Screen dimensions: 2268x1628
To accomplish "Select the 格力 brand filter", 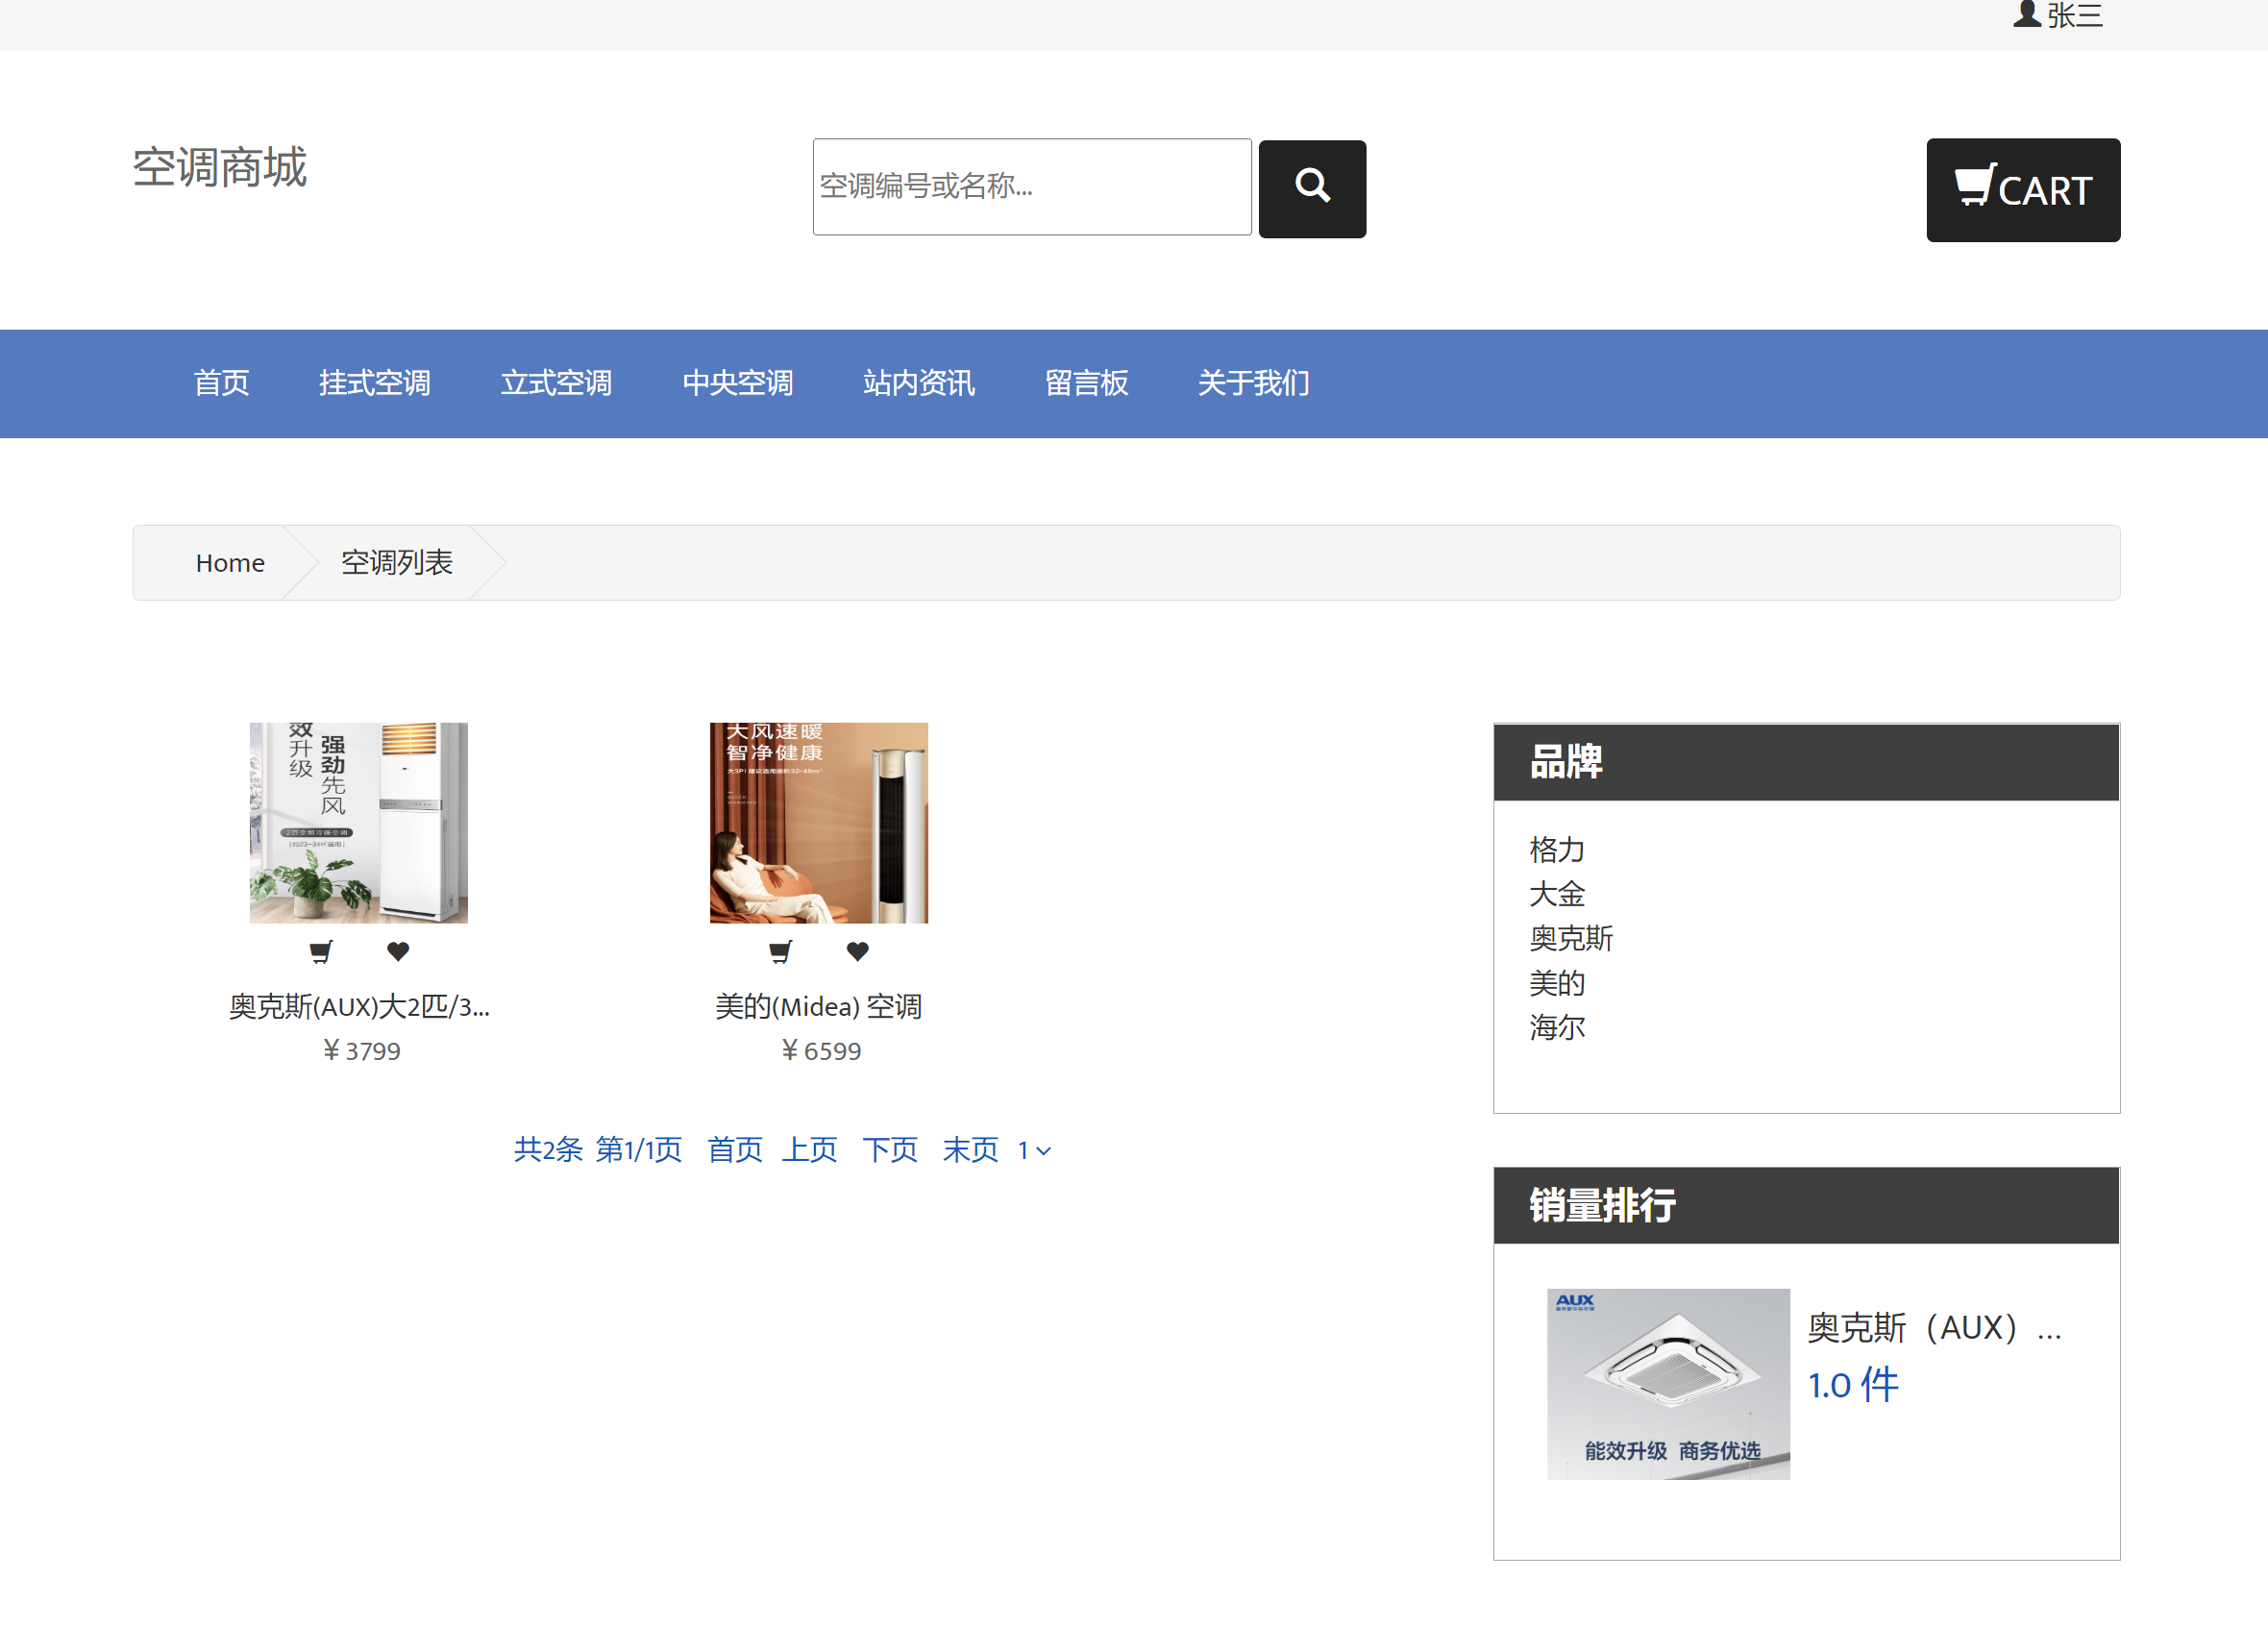I will point(1556,850).
